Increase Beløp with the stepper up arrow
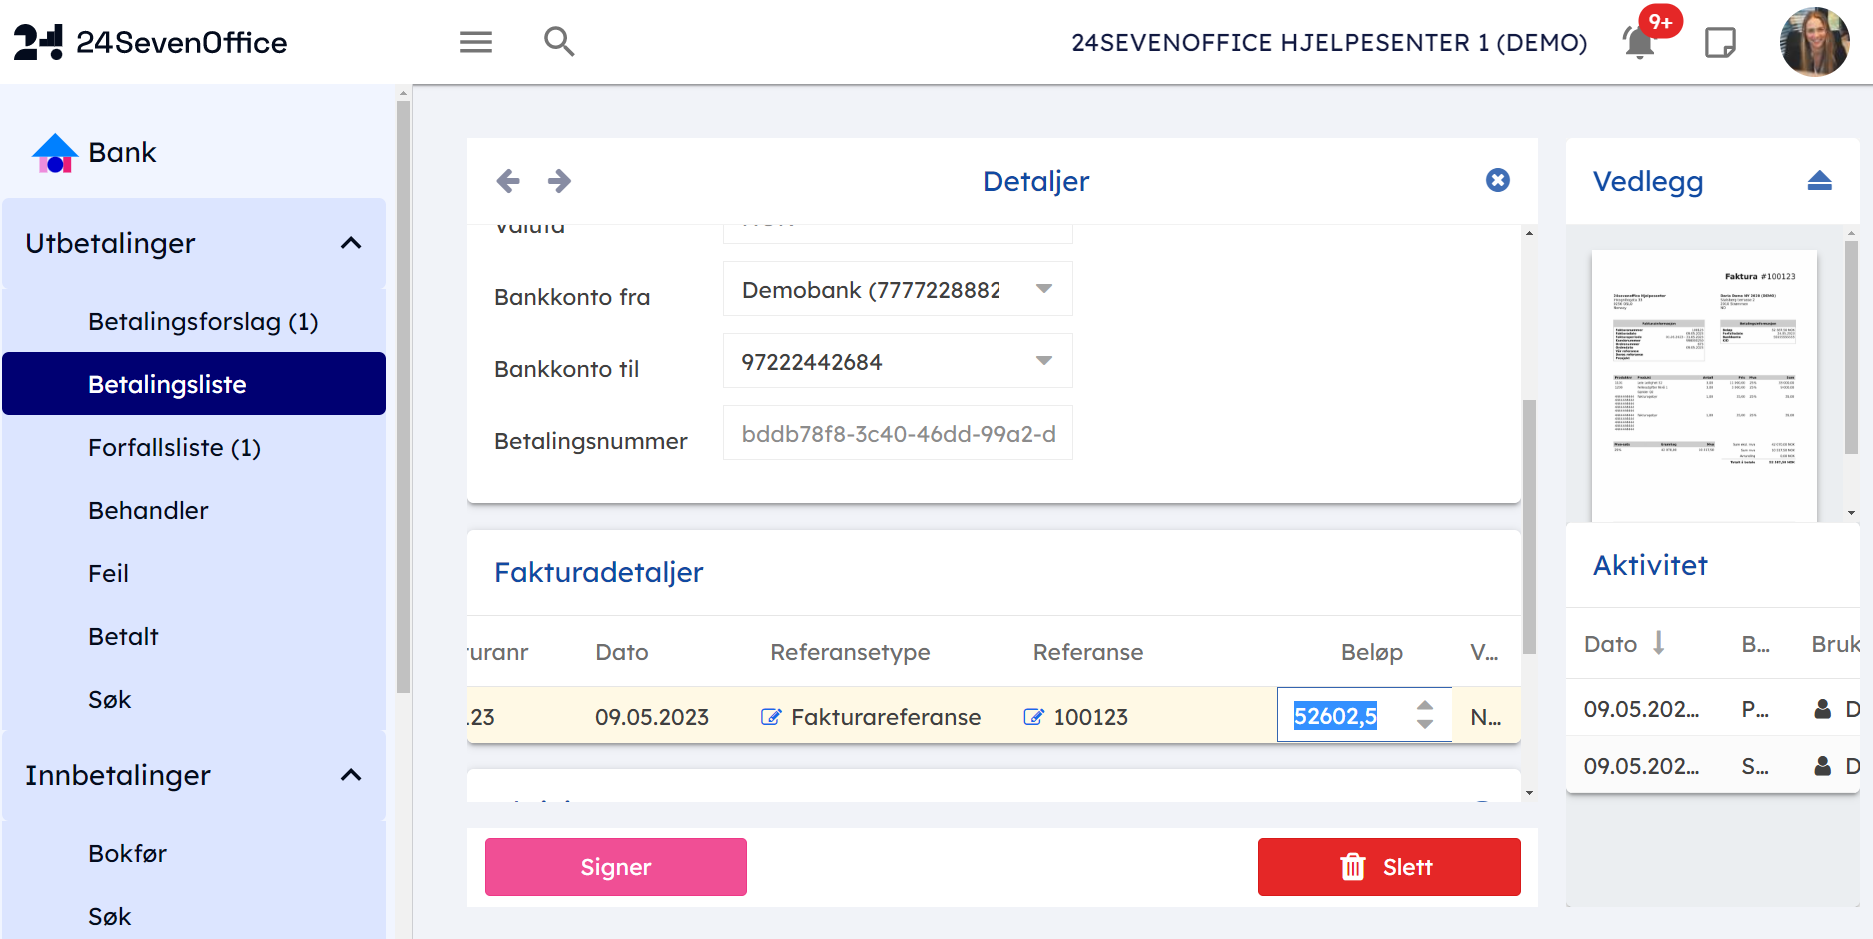Image resolution: width=1873 pixels, height=939 pixels. coord(1425,706)
